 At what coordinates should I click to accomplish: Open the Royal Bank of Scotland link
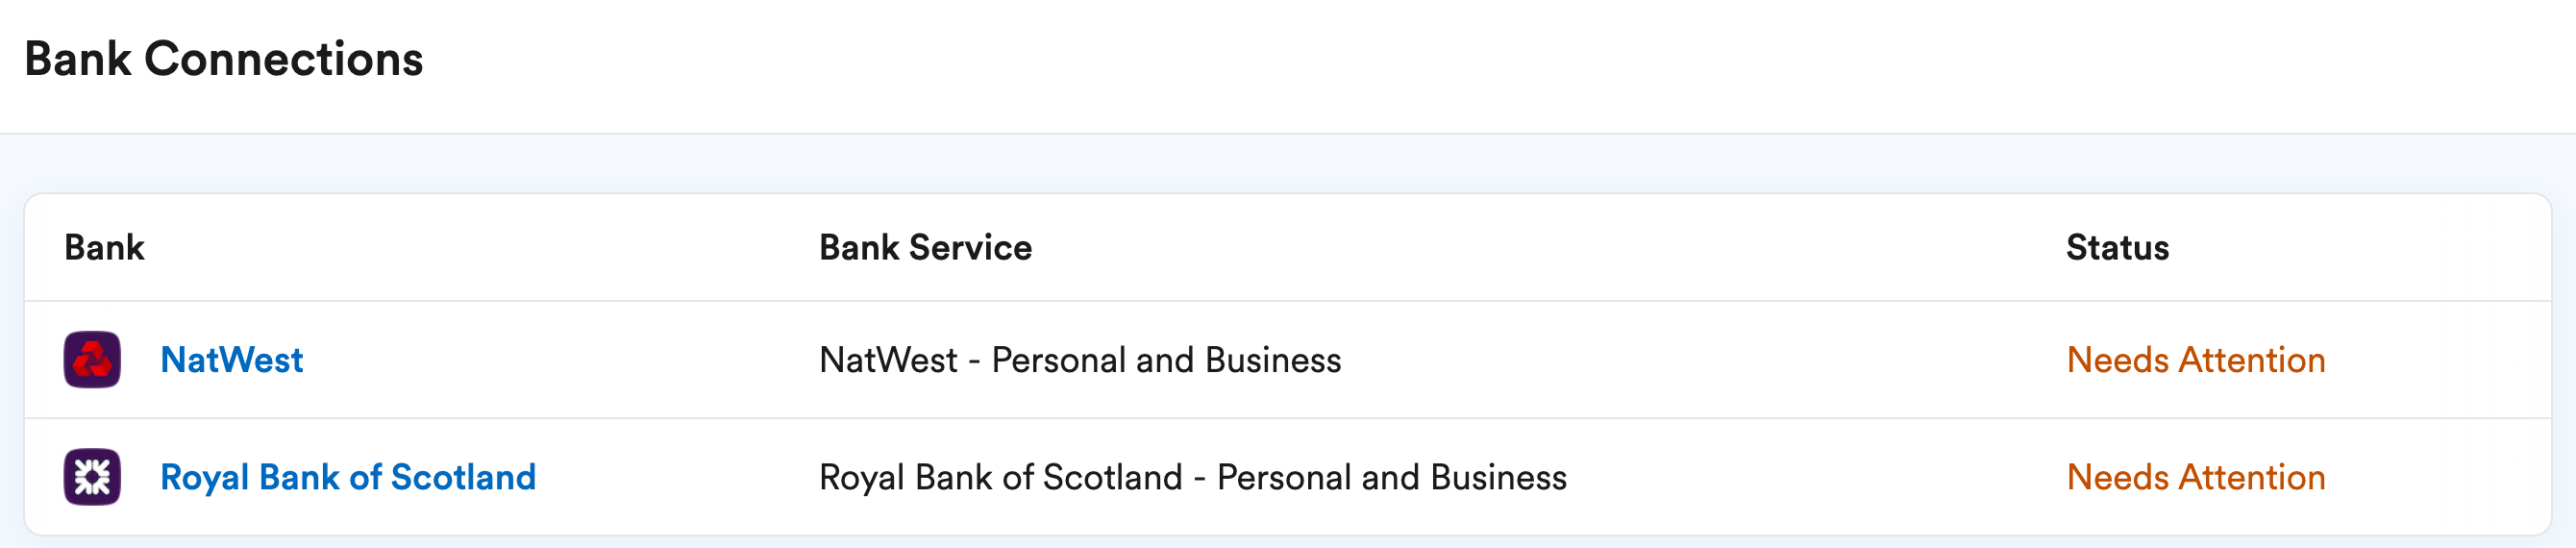[x=348, y=477]
